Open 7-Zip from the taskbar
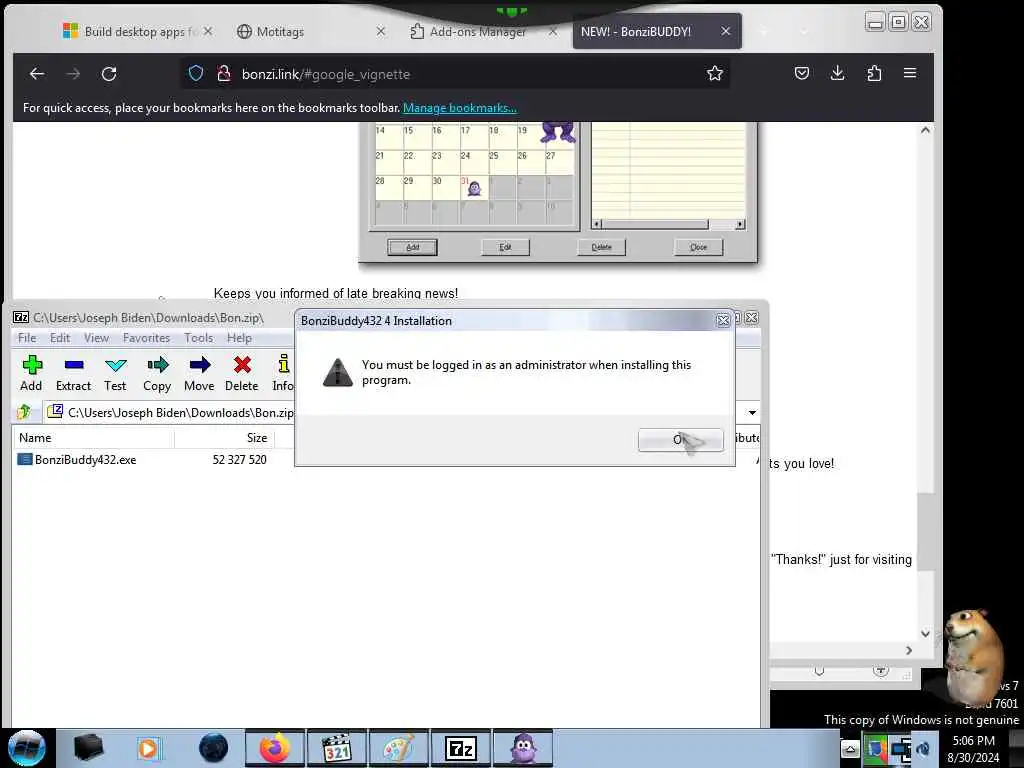The width and height of the screenshot is (1024, 768). coord(460,748)
